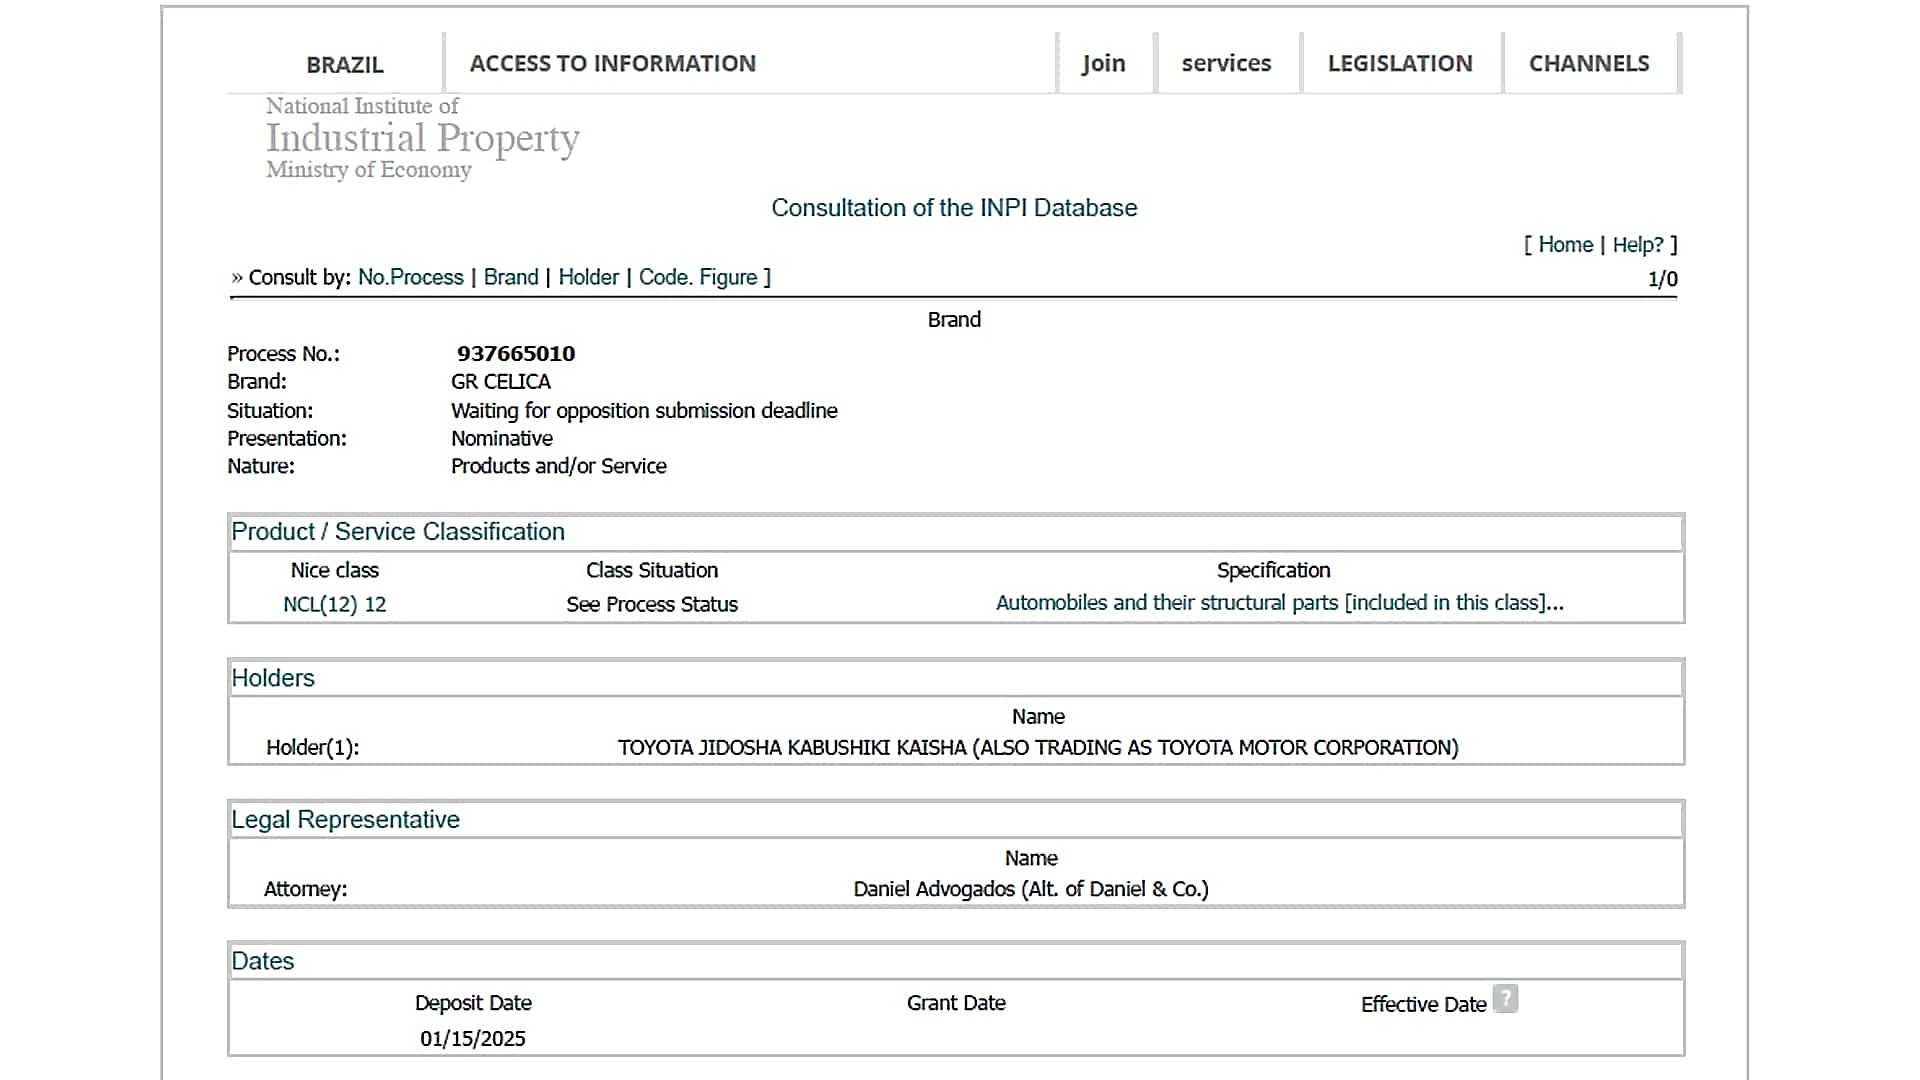Screen dimensions: 1920x1080
Task: Consult by Holder link
Action: coord(588,277)
